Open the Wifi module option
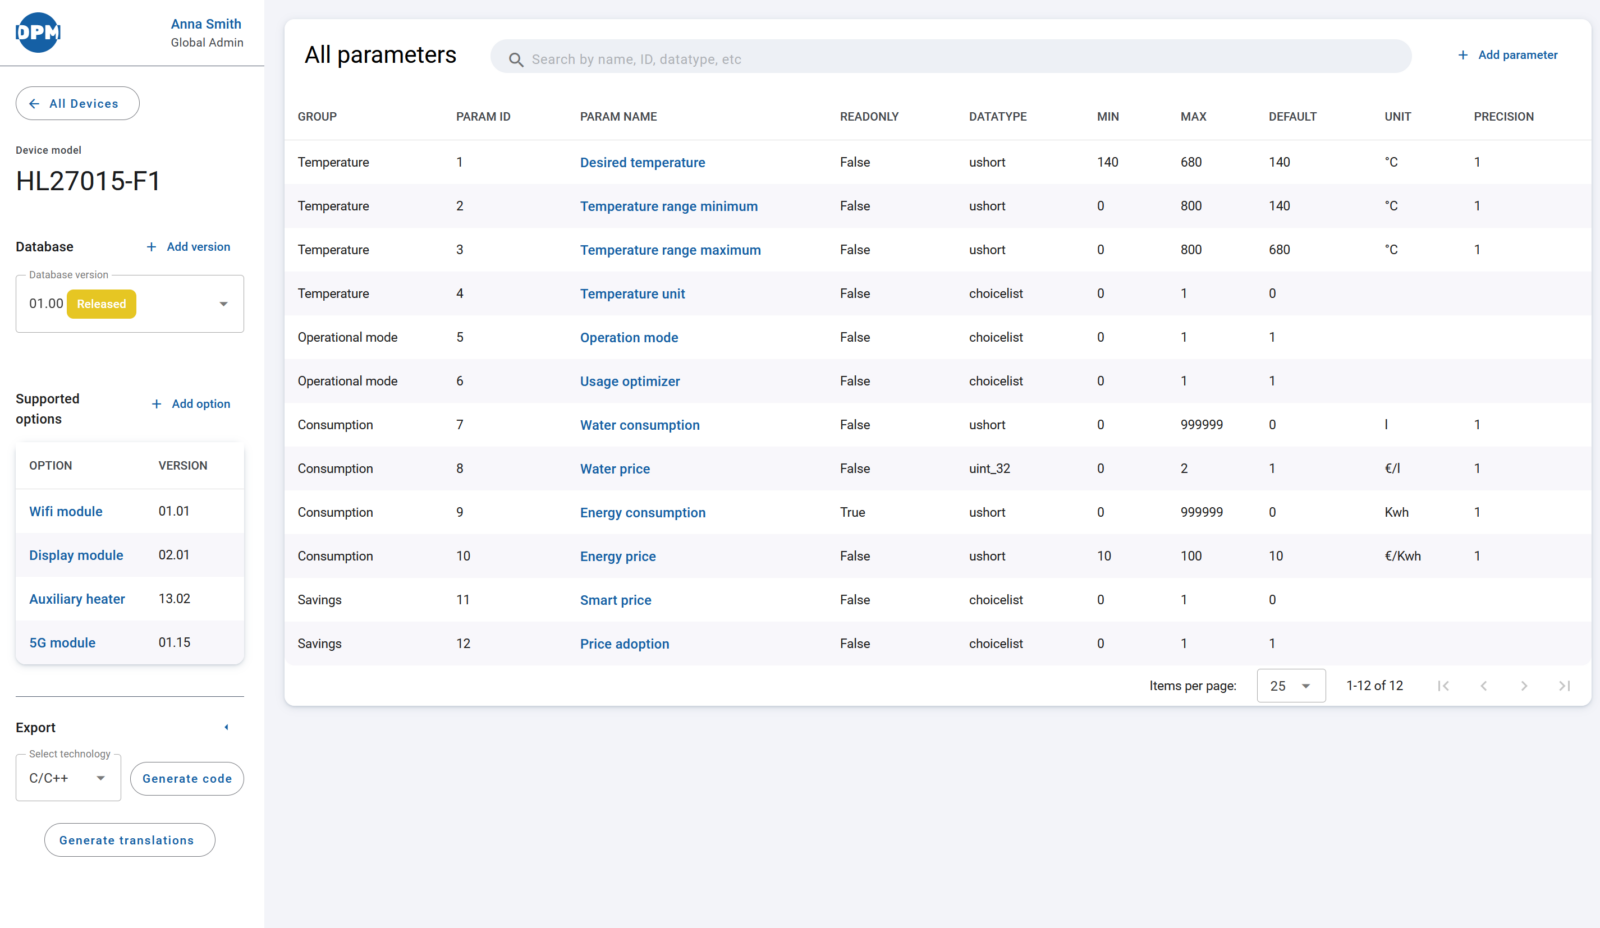1600x928 pixels. (x=66, y=511)
